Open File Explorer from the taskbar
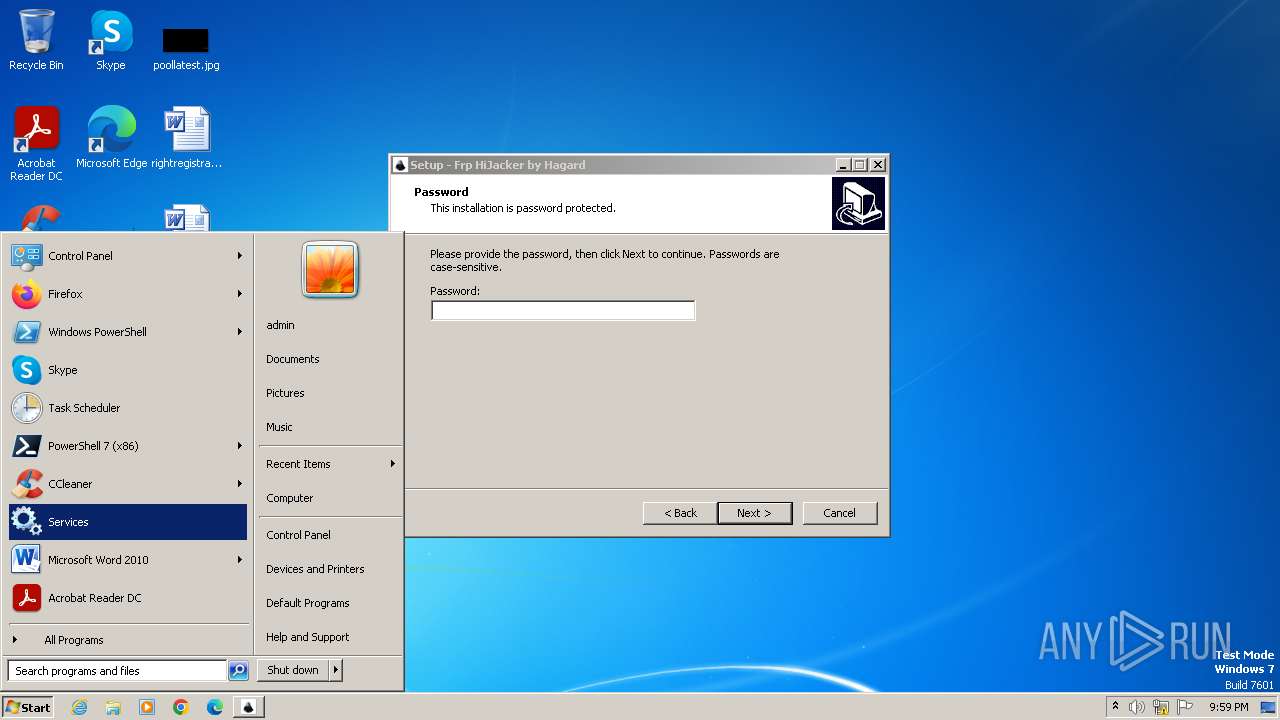The height and width of the screenshot is (720, 1280). (113, 707)
